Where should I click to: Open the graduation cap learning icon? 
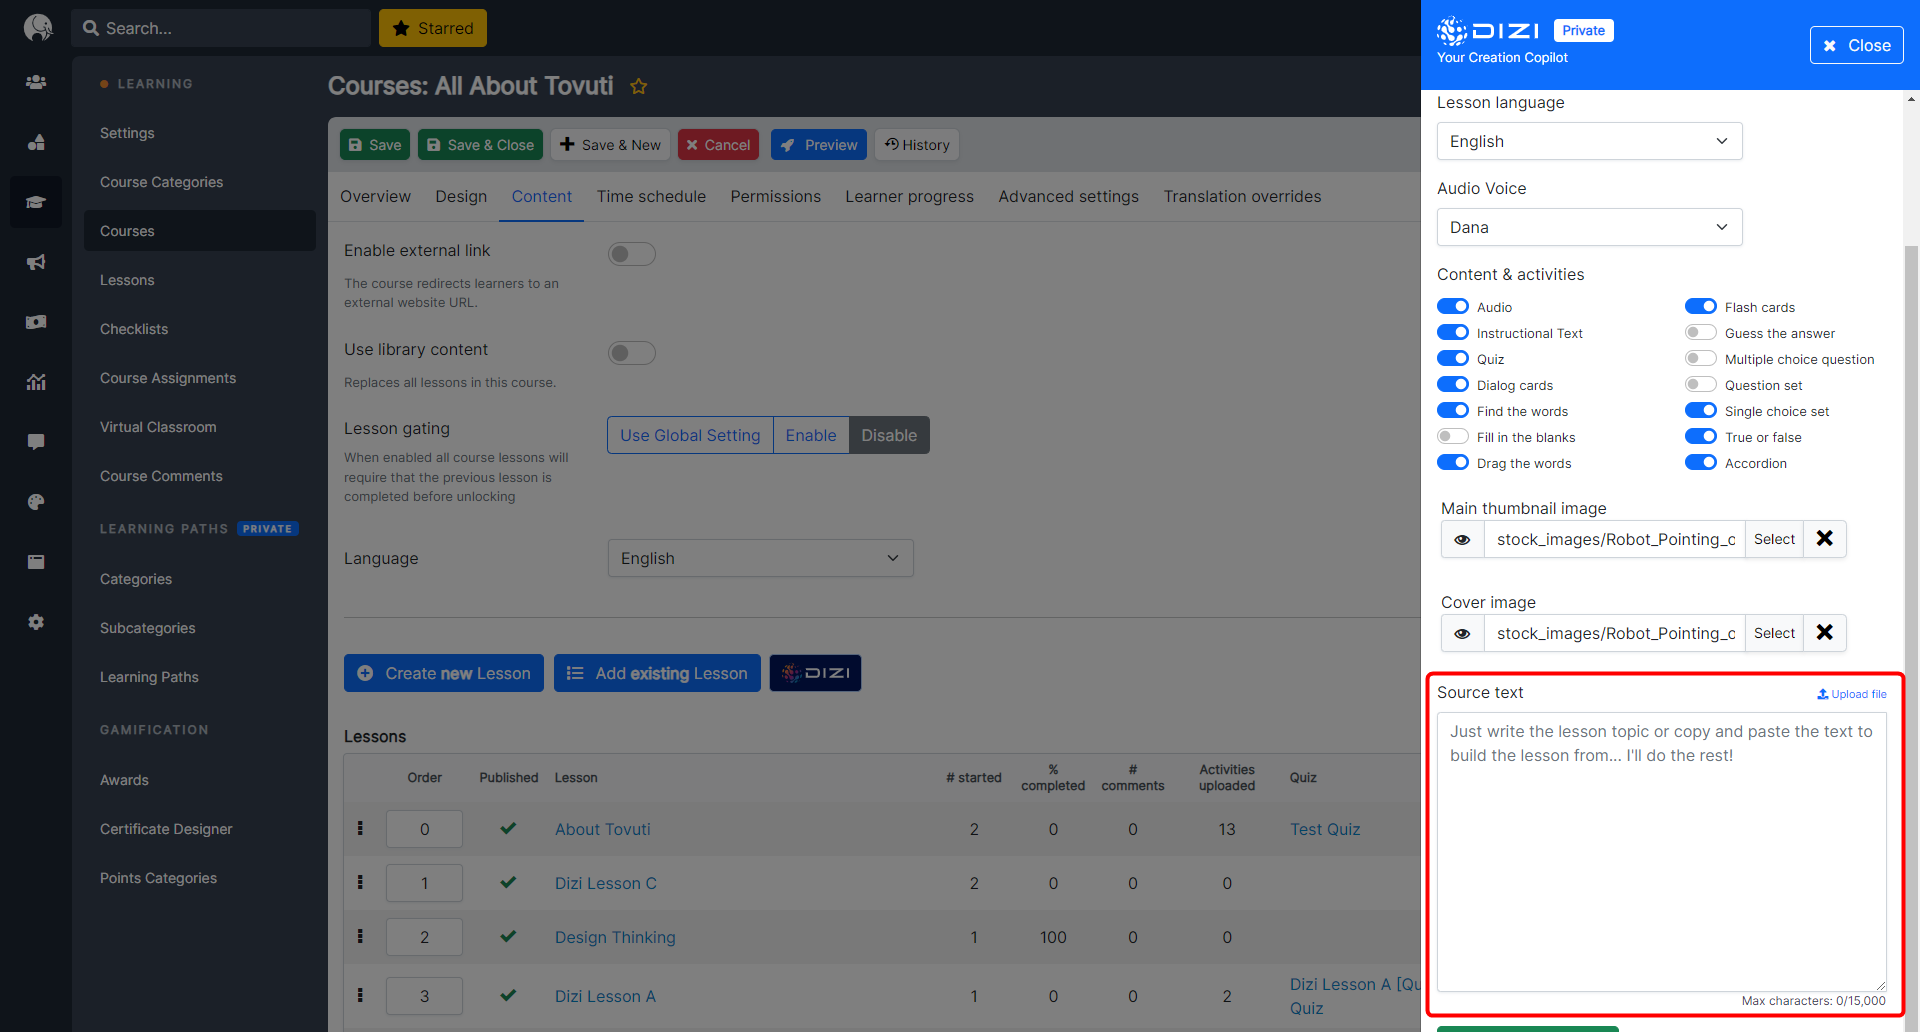click(36, 202)
